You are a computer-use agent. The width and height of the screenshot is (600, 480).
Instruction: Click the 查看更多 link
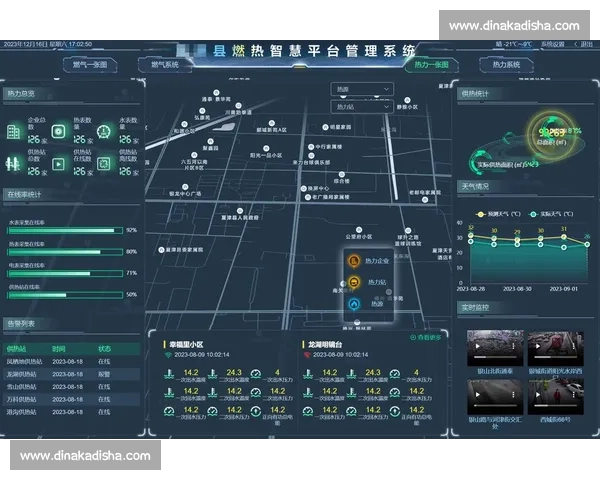click(427, 338)
